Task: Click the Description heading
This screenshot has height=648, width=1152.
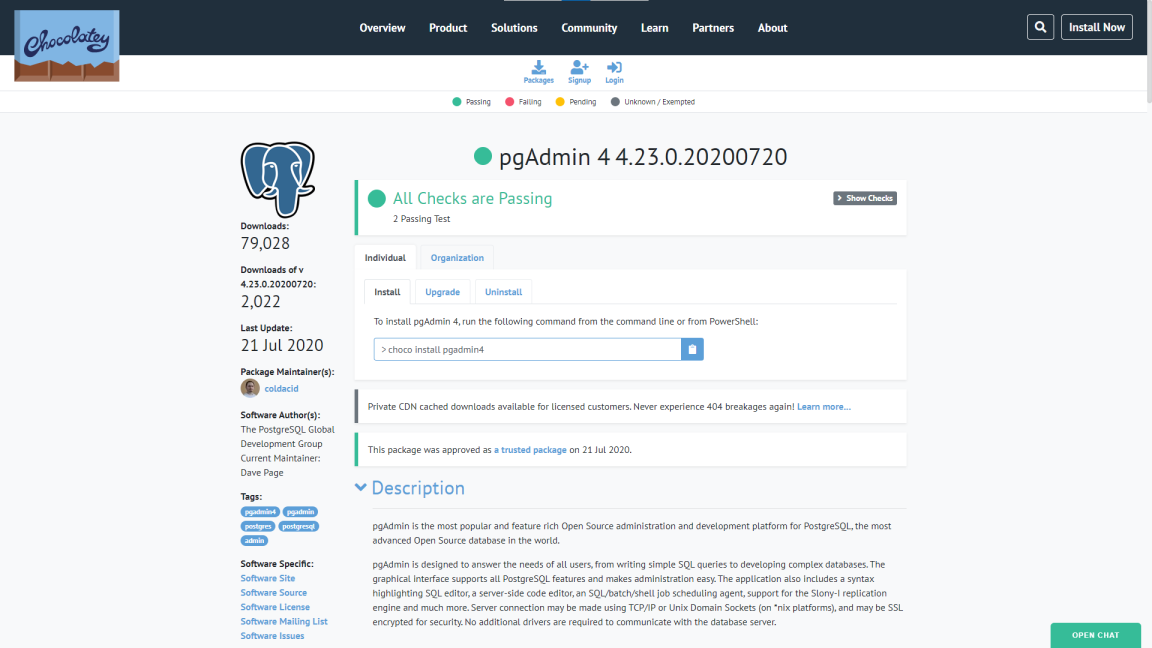Action: click(418, 488)
